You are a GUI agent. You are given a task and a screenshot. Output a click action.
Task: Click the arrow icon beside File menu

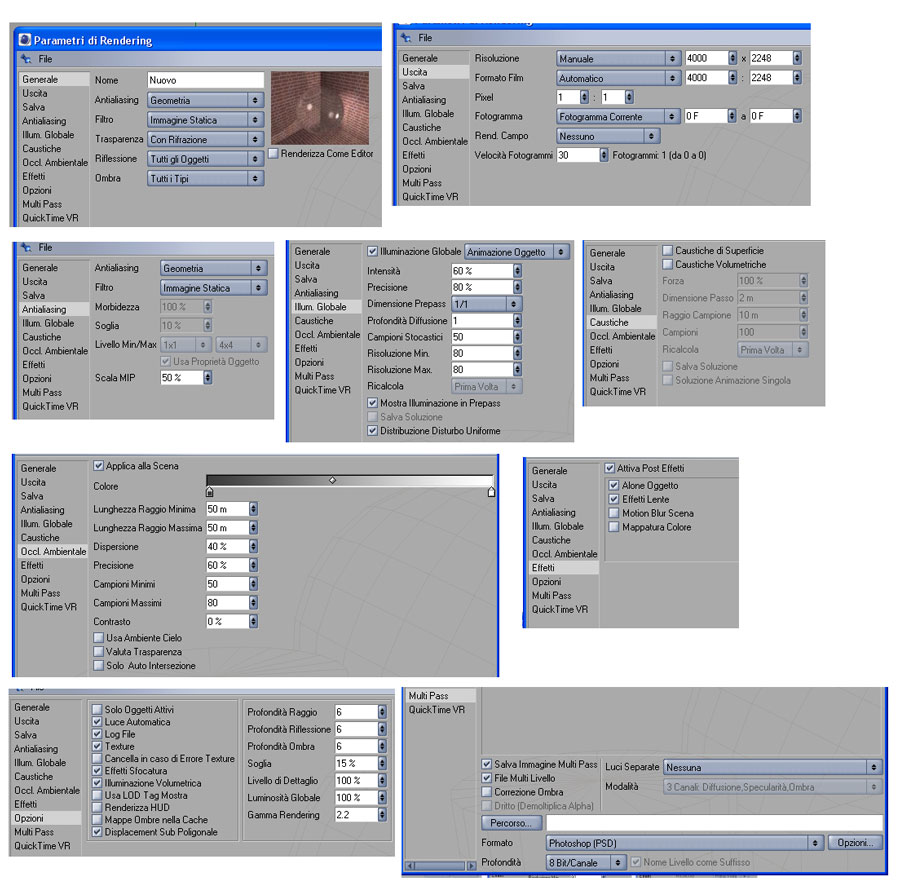26,59
